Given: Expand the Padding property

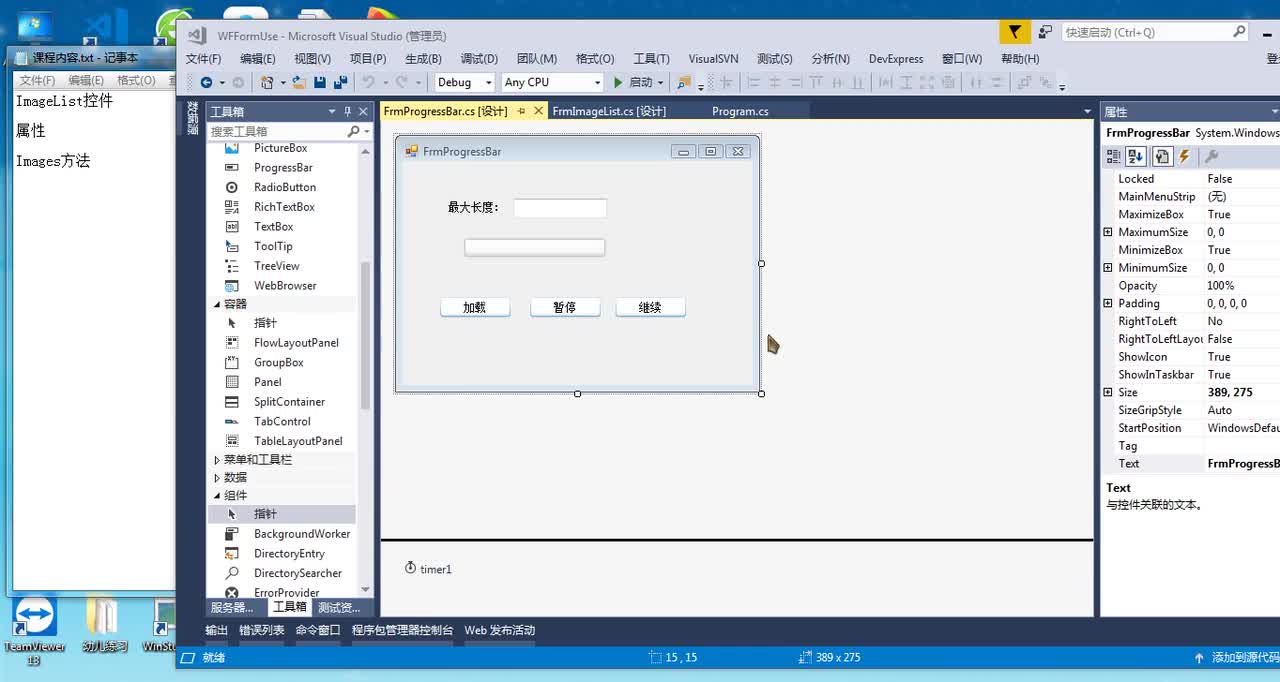Looking at the screenshot, I should (1108, 303).
